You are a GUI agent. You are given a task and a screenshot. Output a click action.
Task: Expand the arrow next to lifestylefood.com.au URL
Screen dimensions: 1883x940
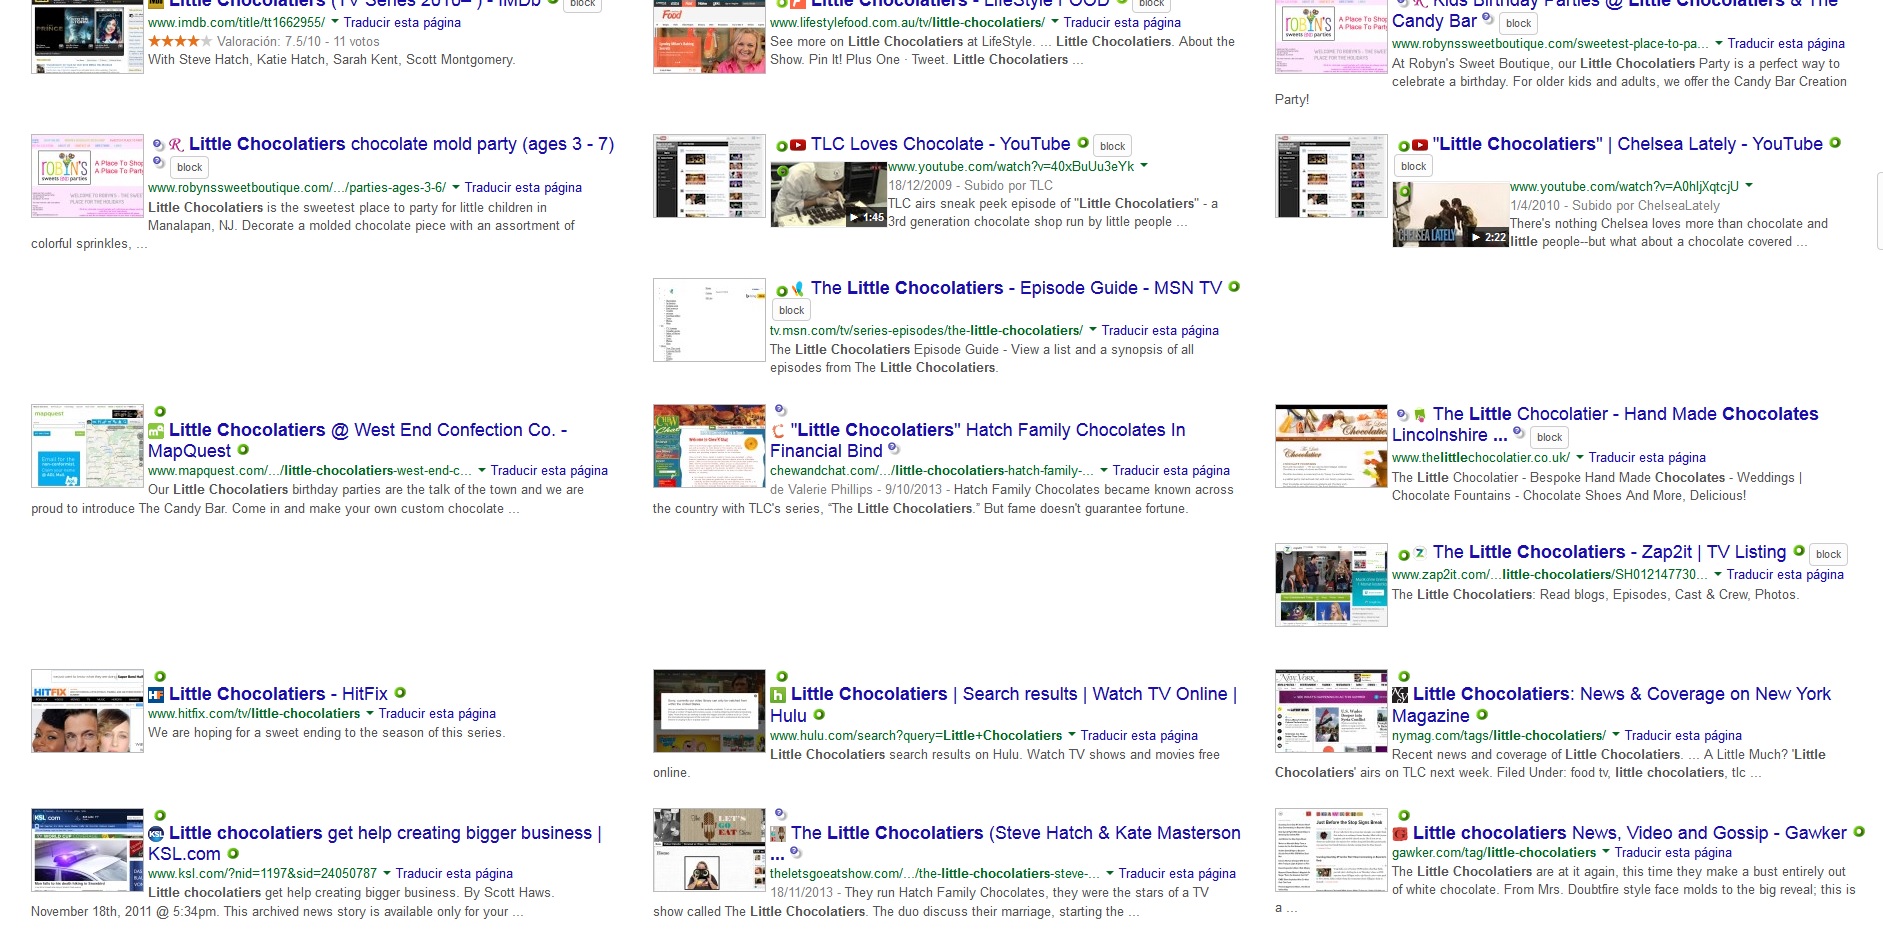1054,21
